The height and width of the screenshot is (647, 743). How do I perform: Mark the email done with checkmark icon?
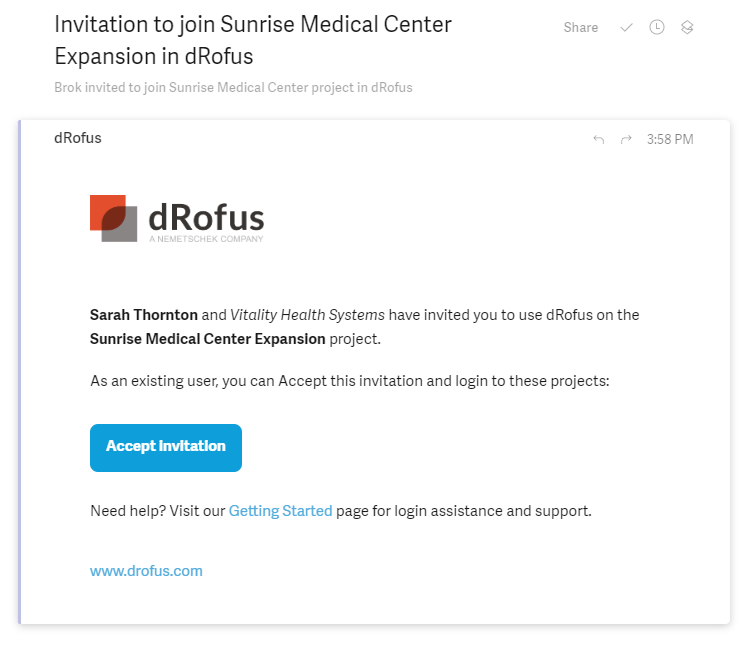point(626,28)
